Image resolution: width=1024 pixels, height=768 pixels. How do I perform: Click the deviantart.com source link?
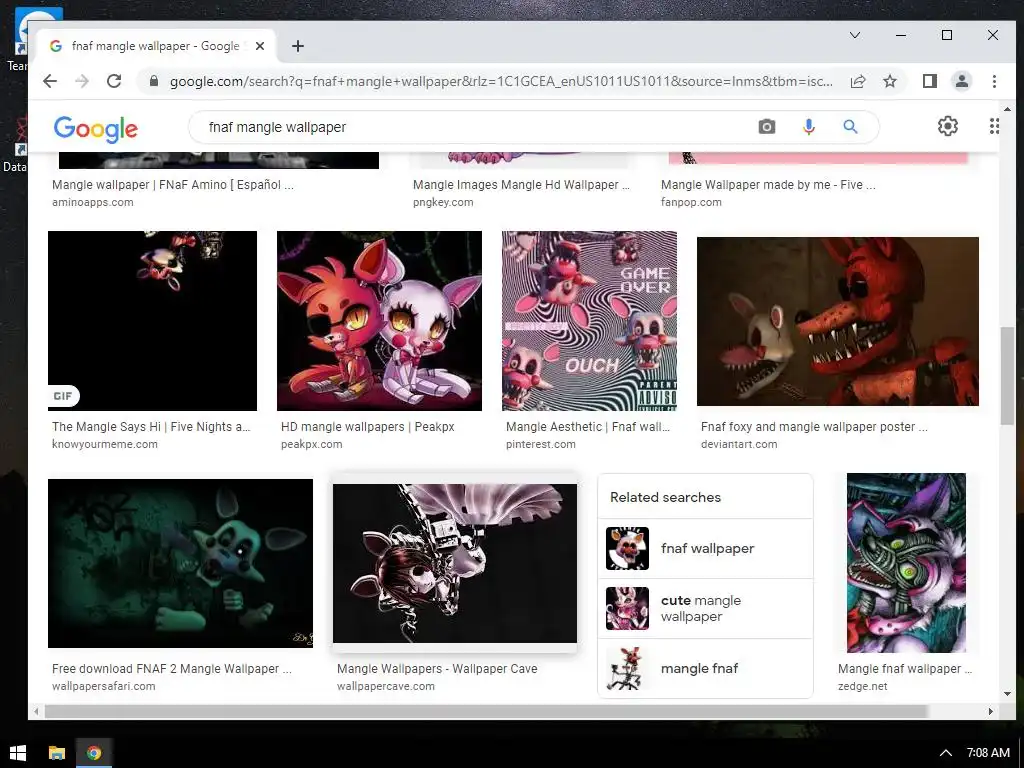(x=739, y=444)
